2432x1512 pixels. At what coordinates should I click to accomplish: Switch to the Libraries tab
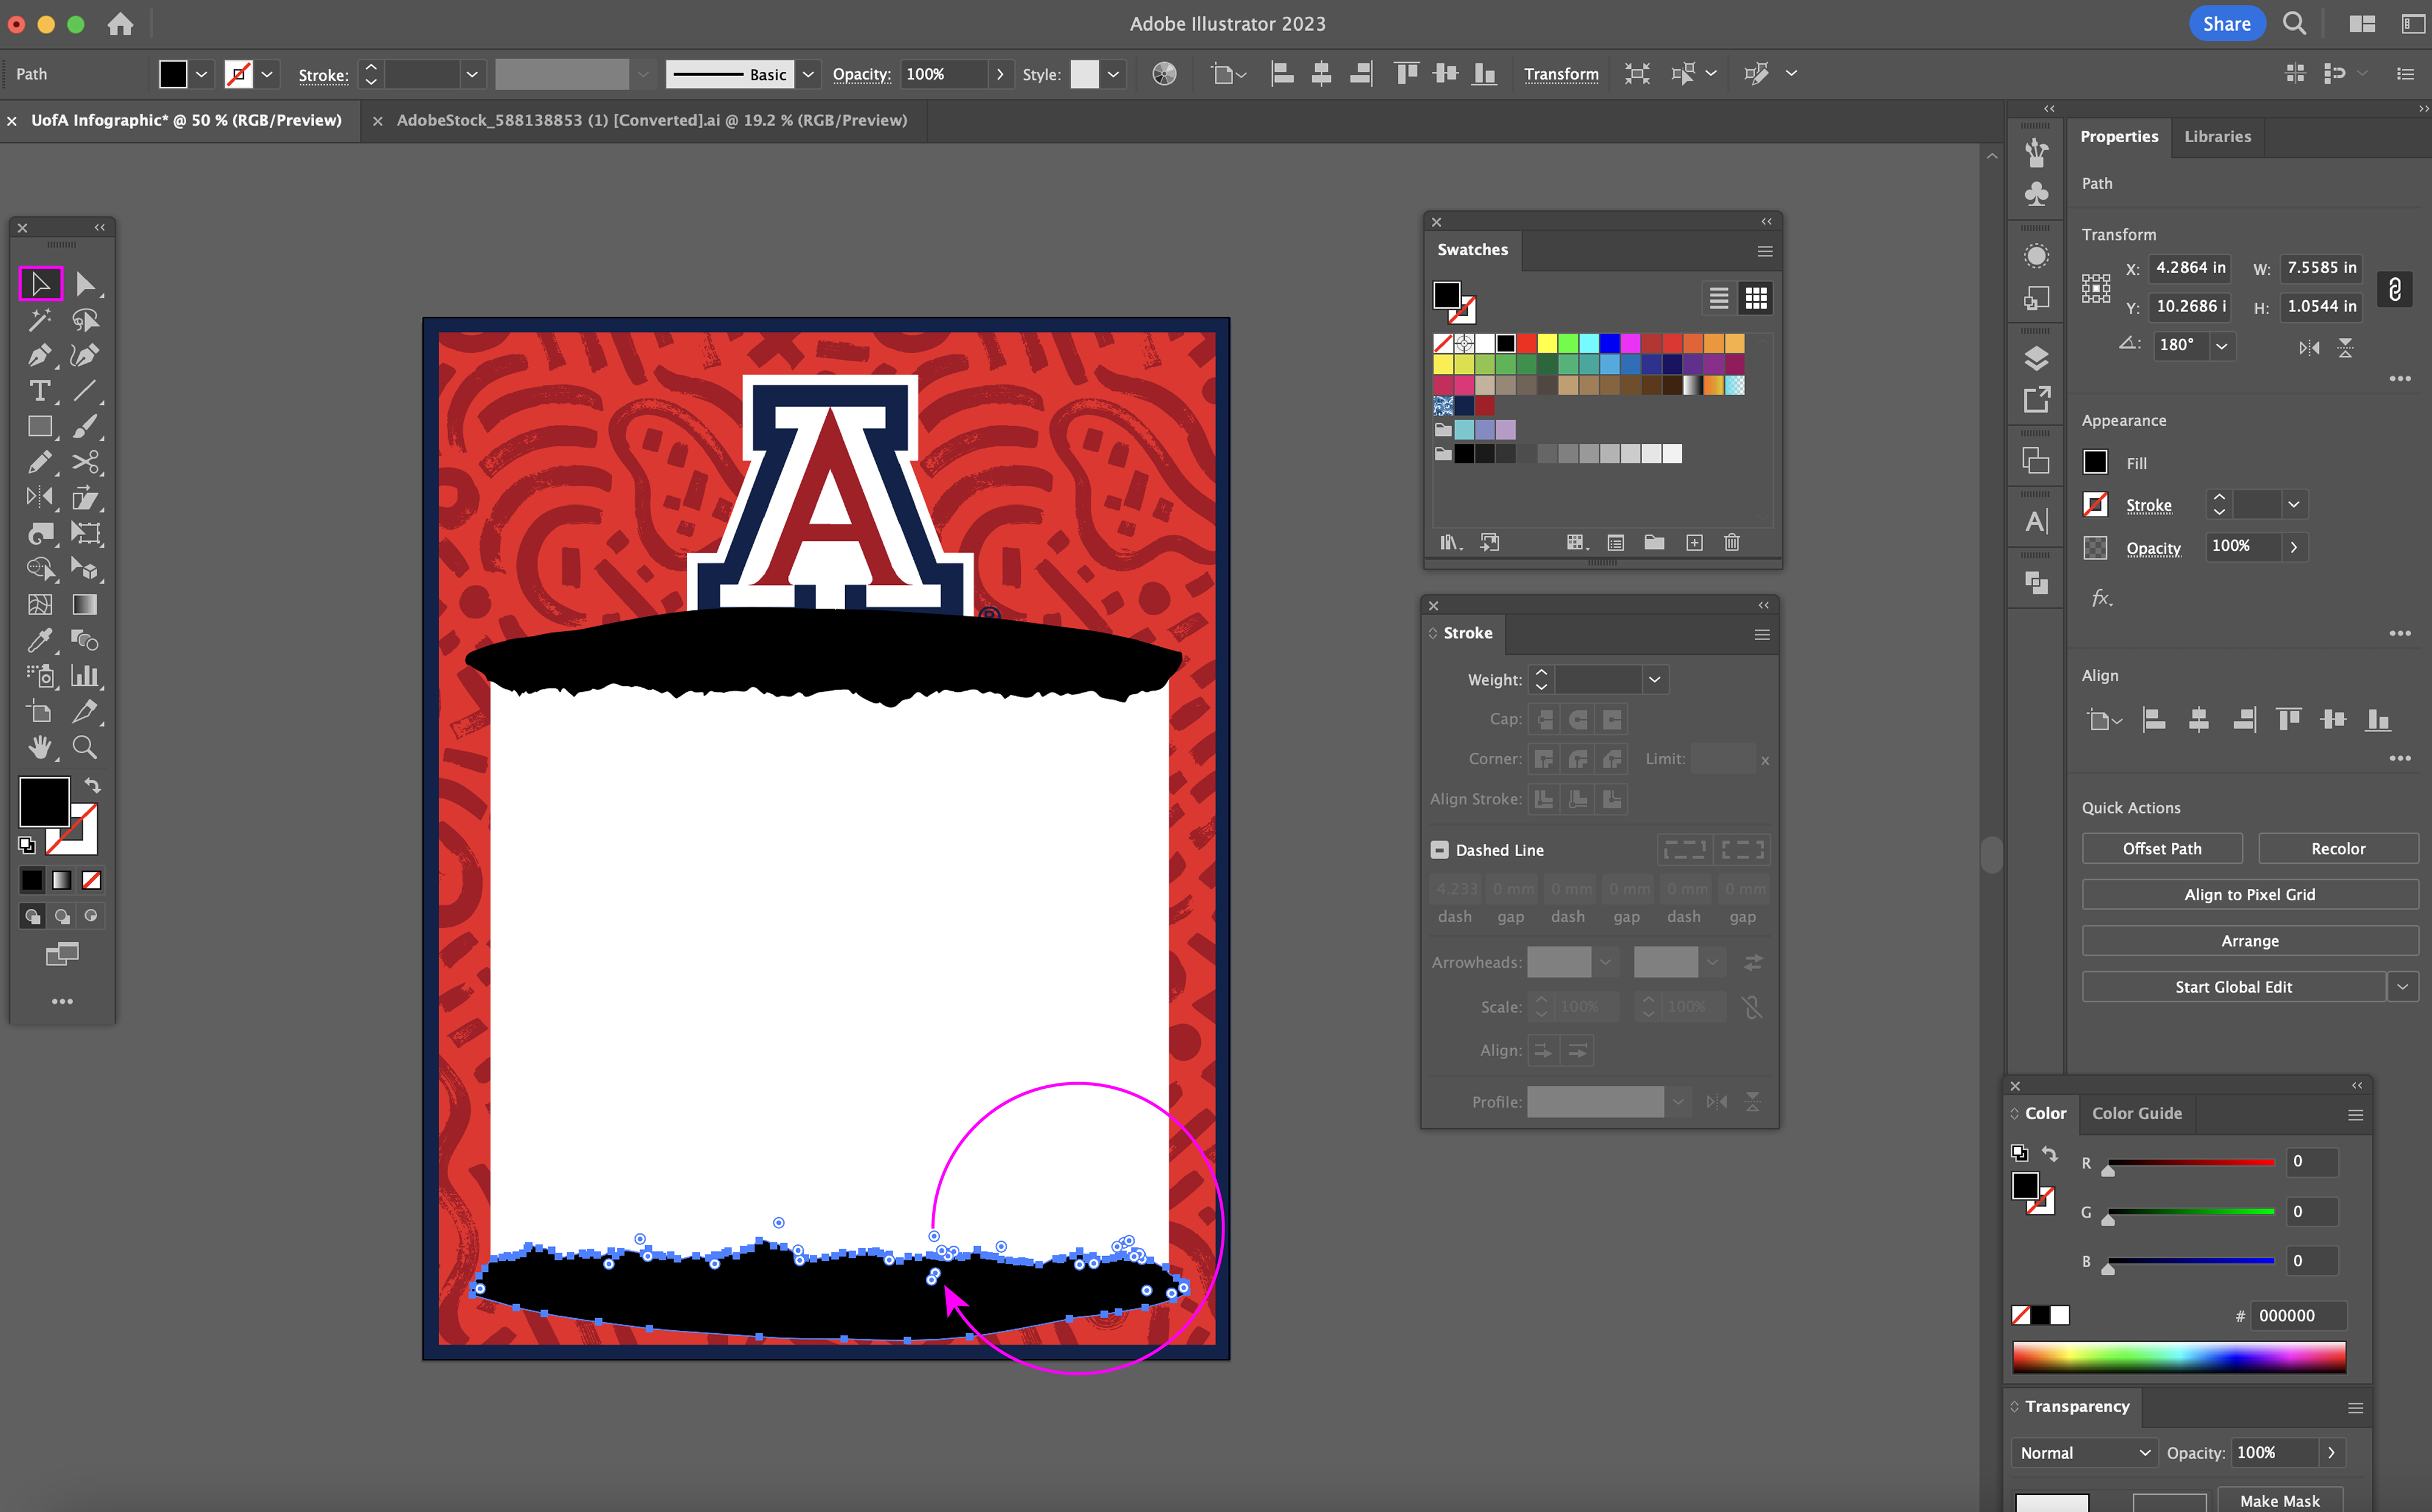(2217, 136)
